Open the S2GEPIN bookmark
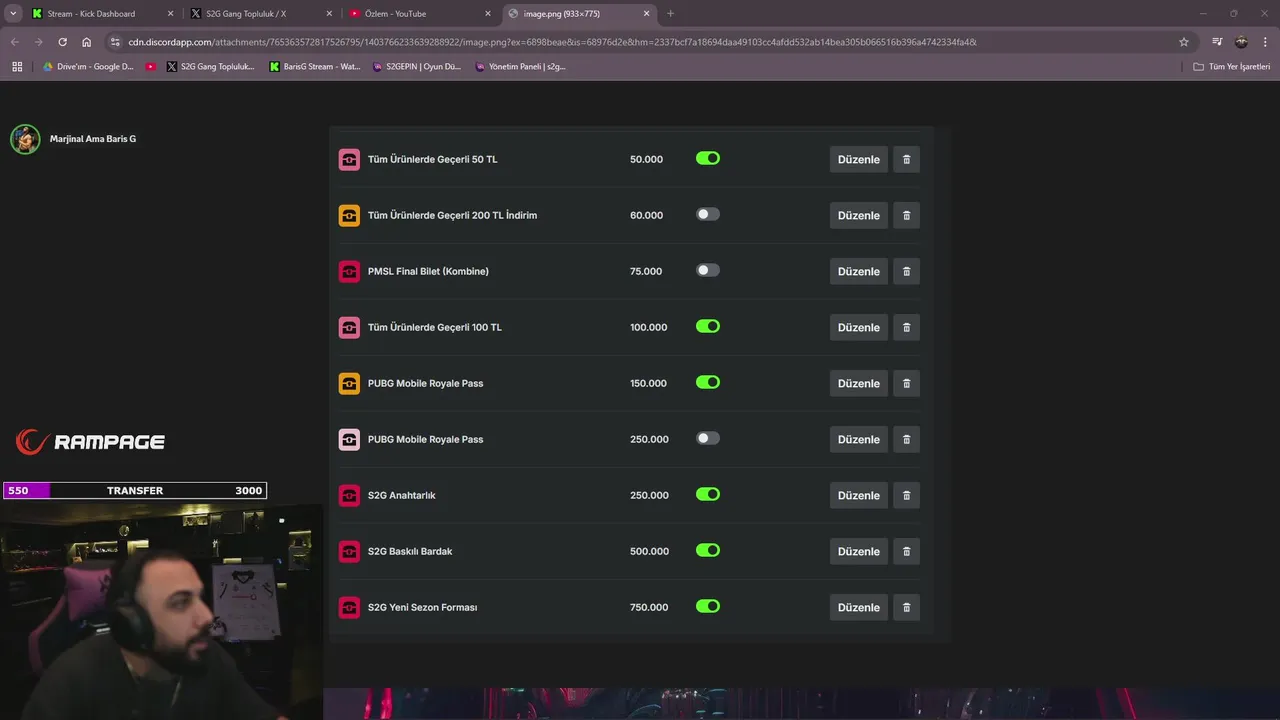1280x720 pixels. point(417,67)
